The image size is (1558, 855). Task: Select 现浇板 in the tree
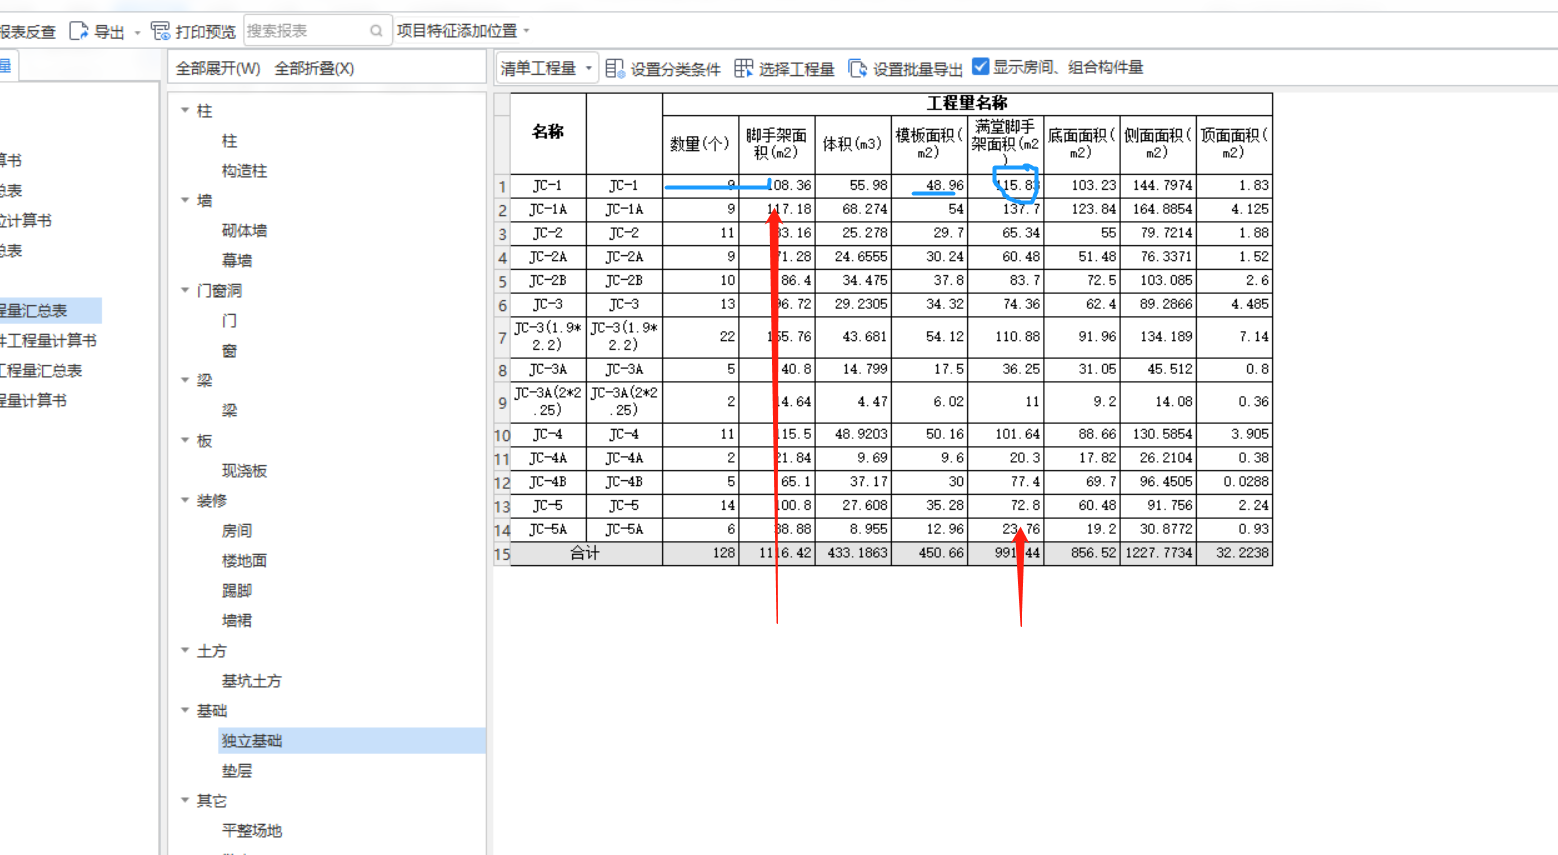(244, 471)
